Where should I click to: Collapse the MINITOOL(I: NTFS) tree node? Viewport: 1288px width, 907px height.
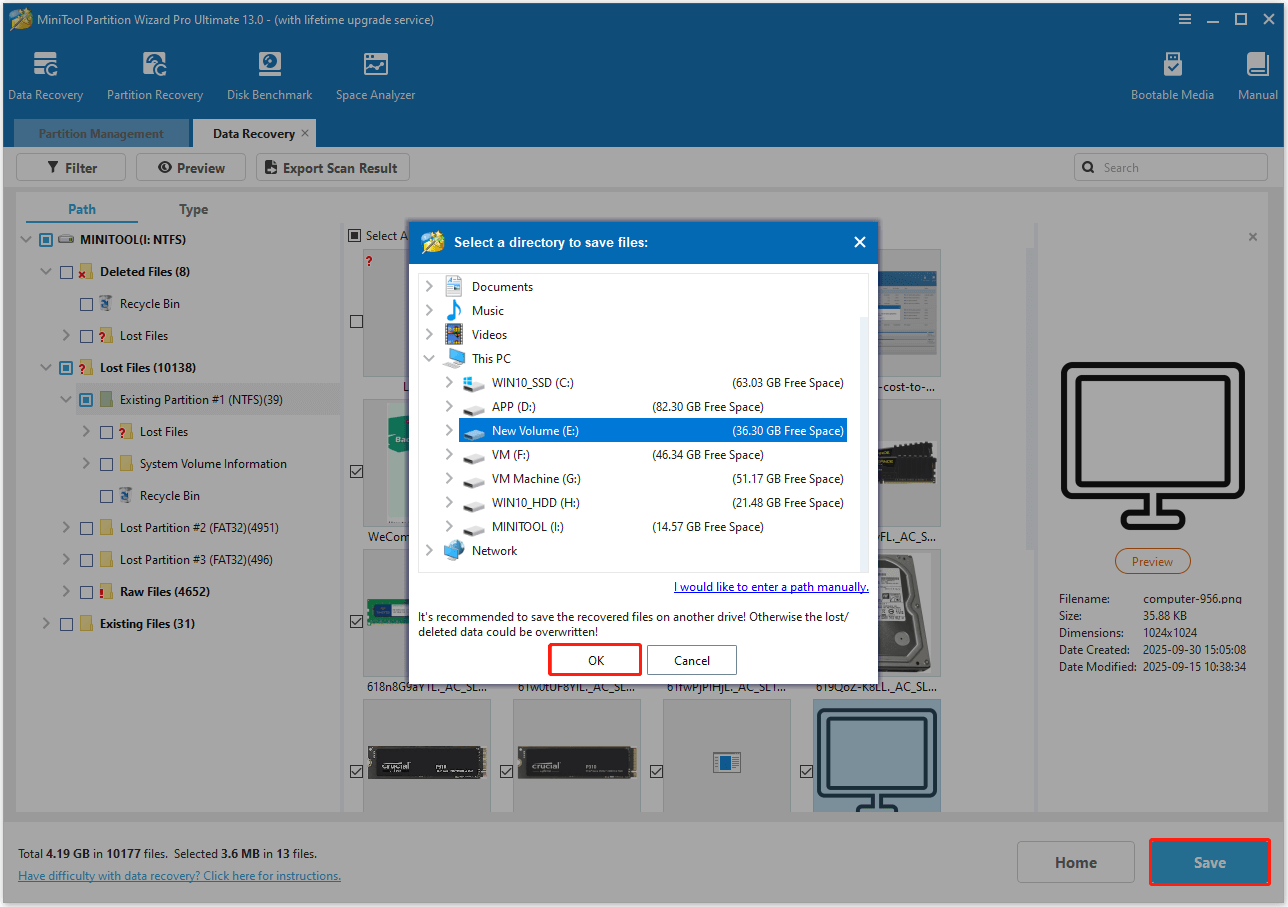coord(25,239)
